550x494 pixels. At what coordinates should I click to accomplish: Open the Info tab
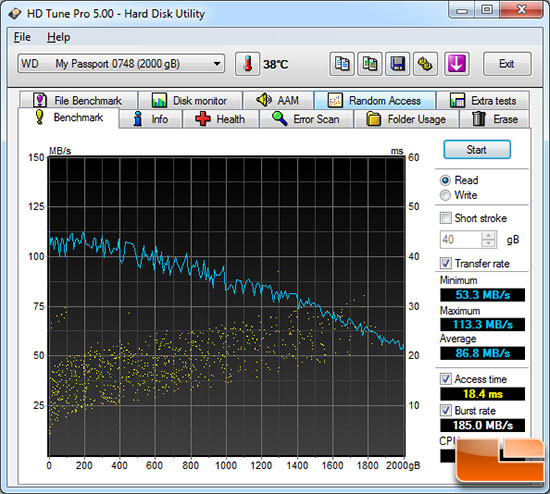151,119
